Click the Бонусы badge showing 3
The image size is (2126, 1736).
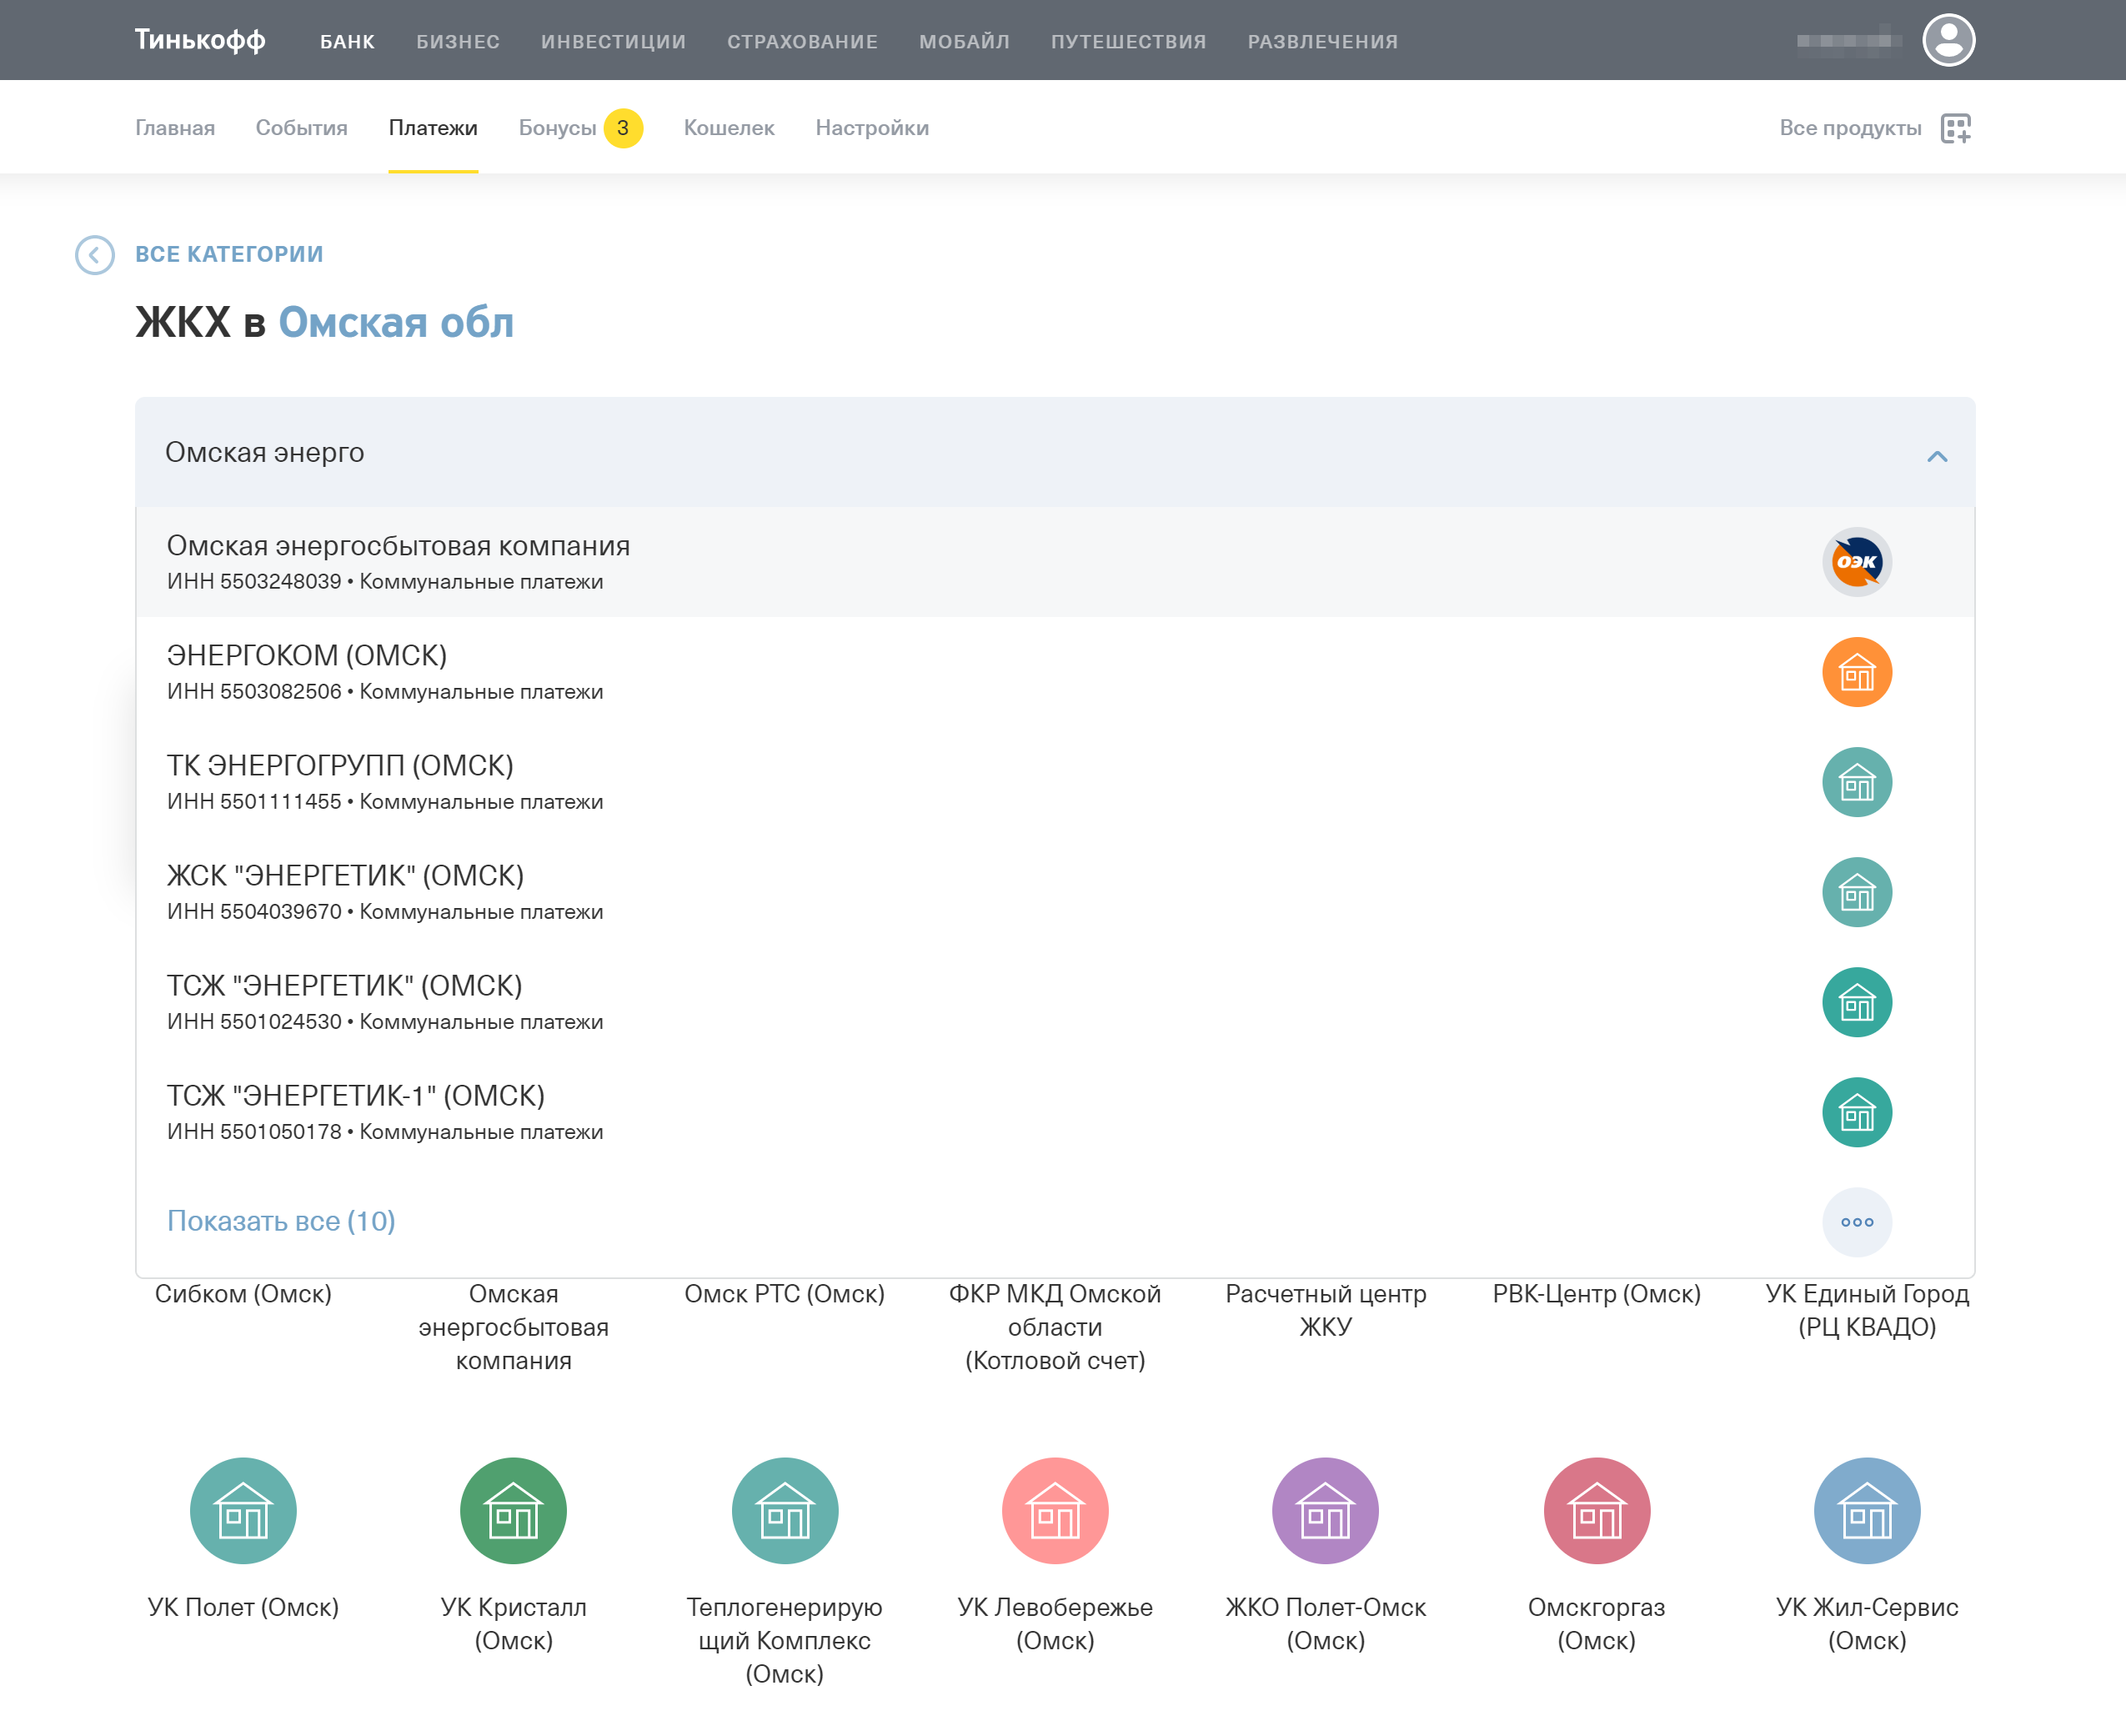623,128
